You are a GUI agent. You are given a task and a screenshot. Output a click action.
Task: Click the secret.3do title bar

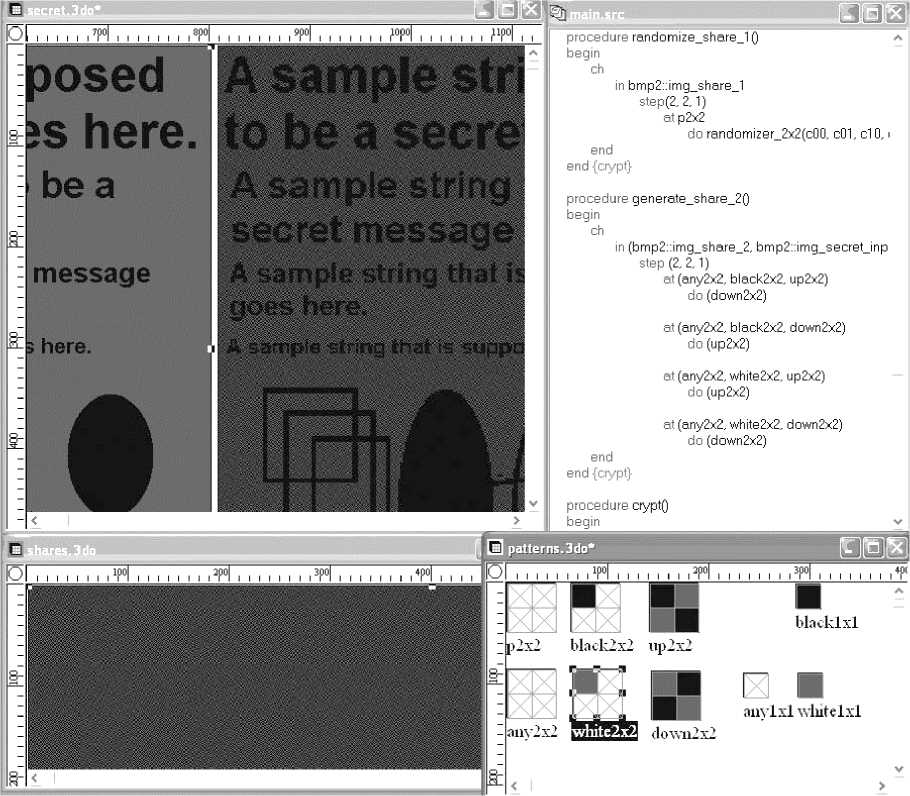[274, 10]
